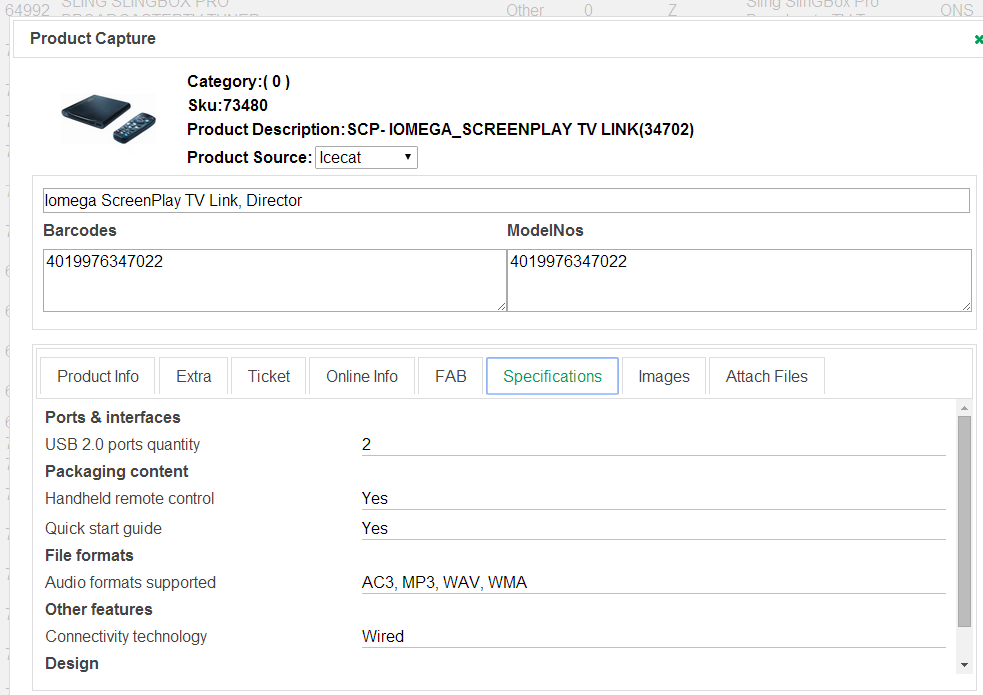Click the Ports & interfaces heading

pyautogui.click(x=113, y=417)
